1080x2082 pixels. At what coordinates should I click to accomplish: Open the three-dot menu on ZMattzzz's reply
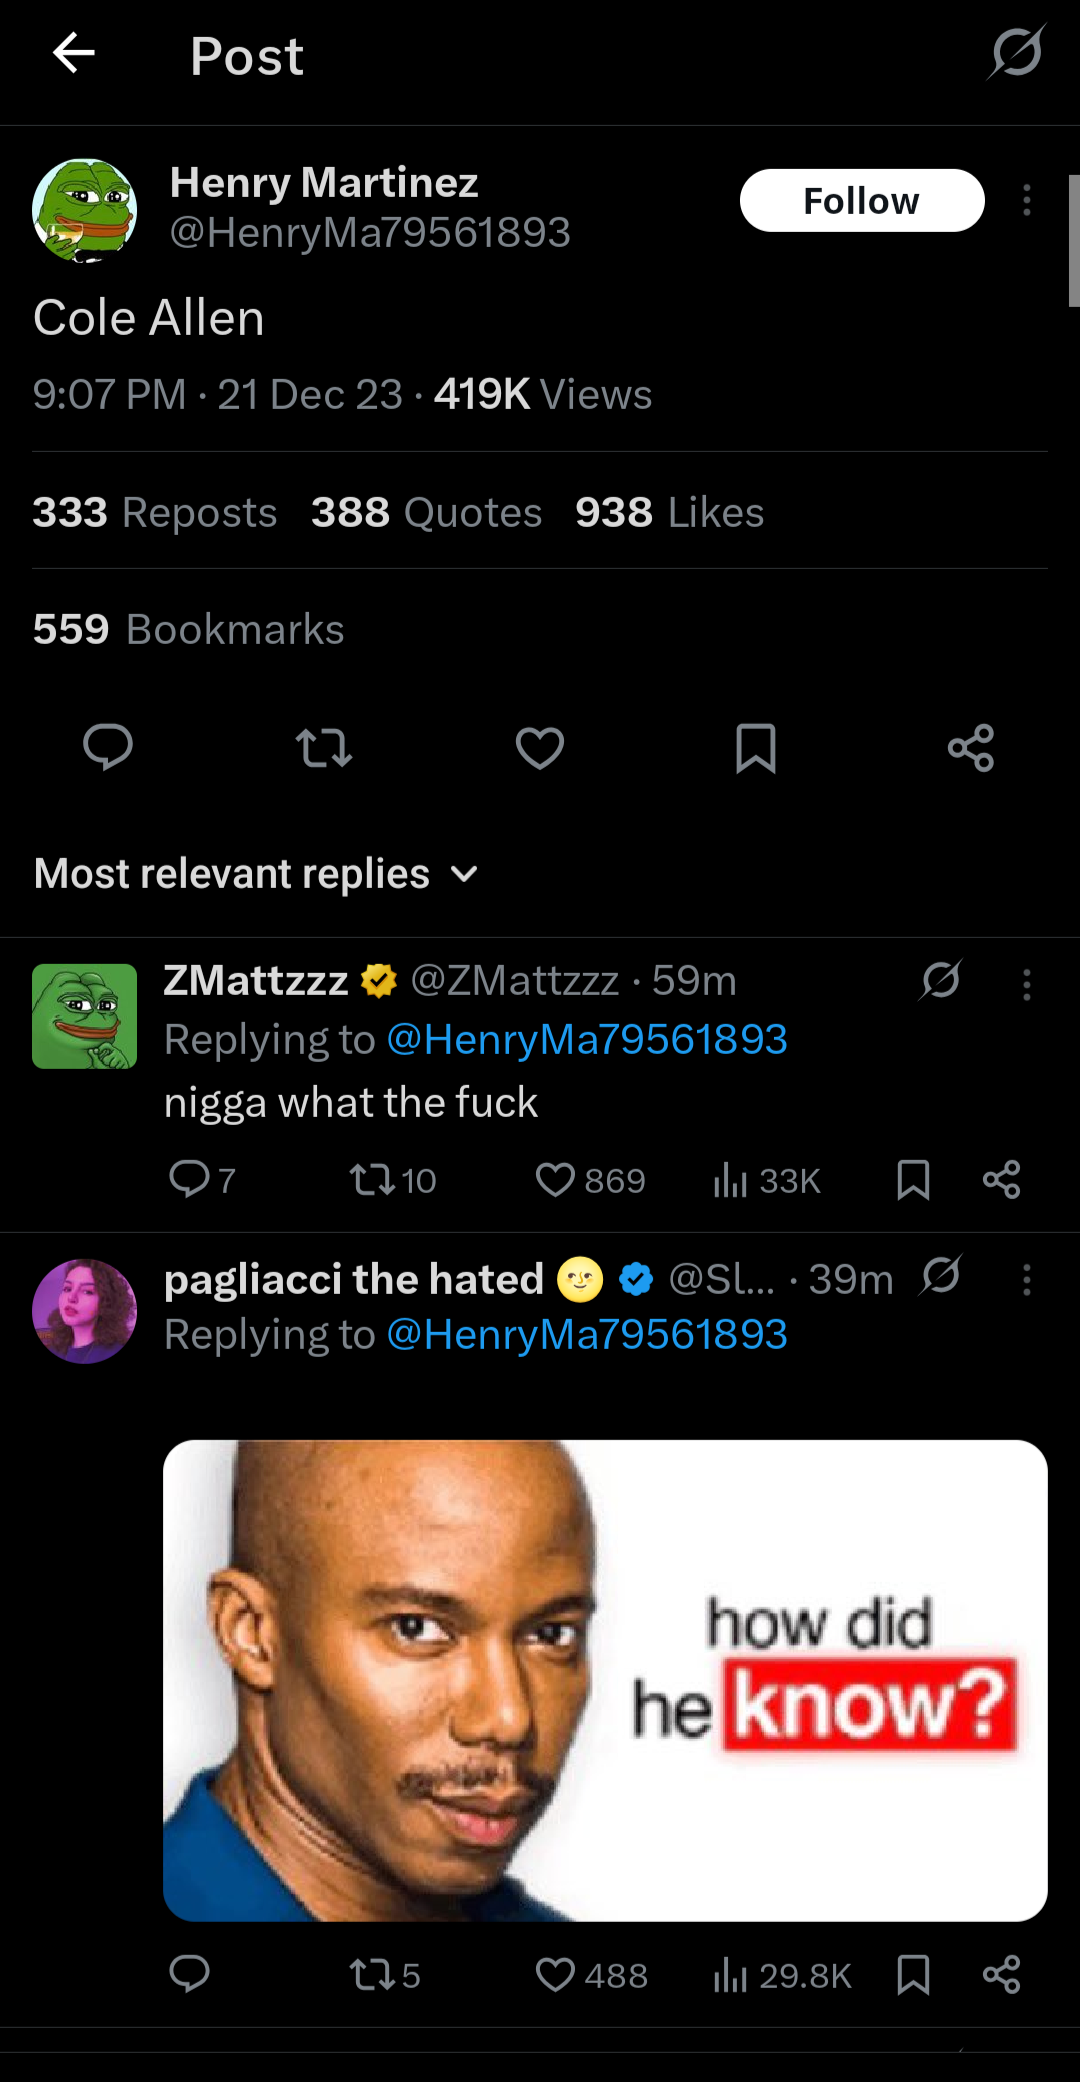[x=1026, y=985]
